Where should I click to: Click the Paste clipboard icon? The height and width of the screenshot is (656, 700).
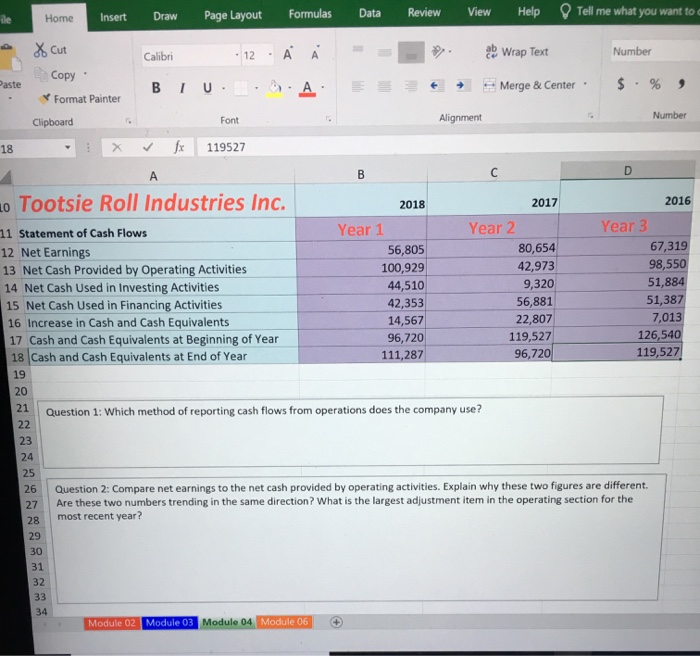pos(10,58)
